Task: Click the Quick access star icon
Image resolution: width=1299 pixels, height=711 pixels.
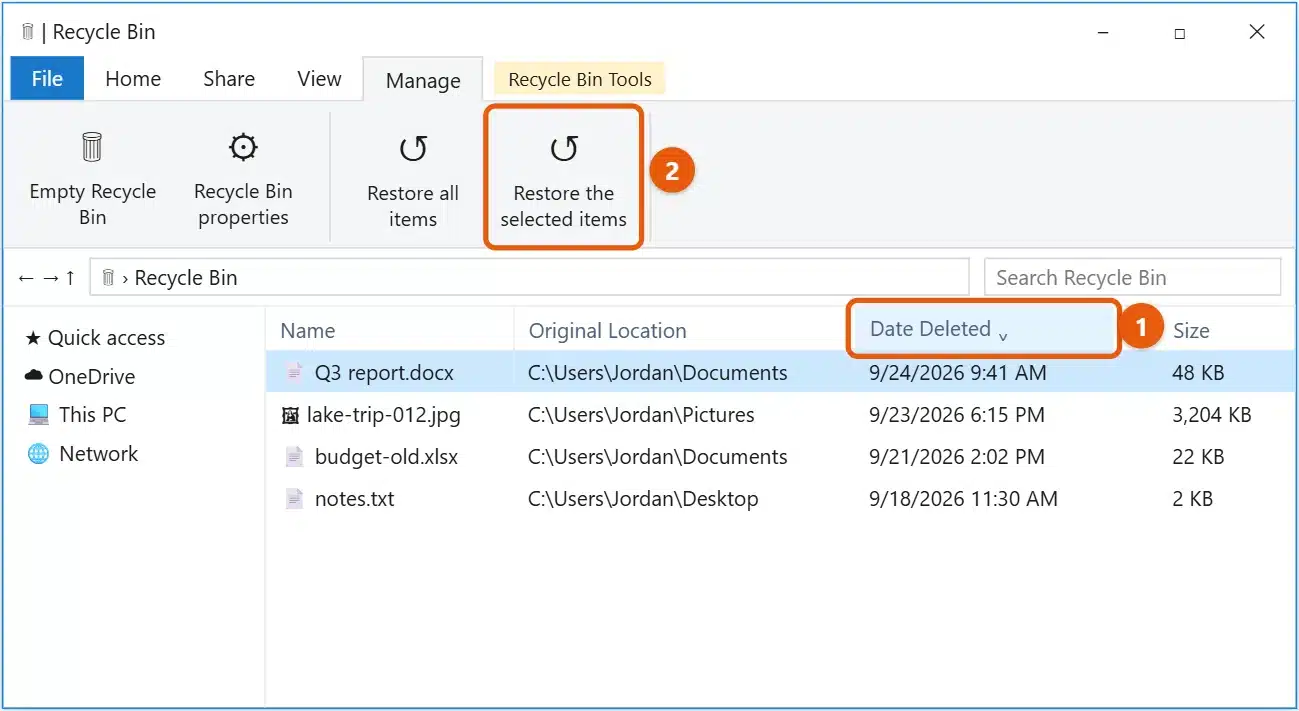Action: click(x=33, y=338)
